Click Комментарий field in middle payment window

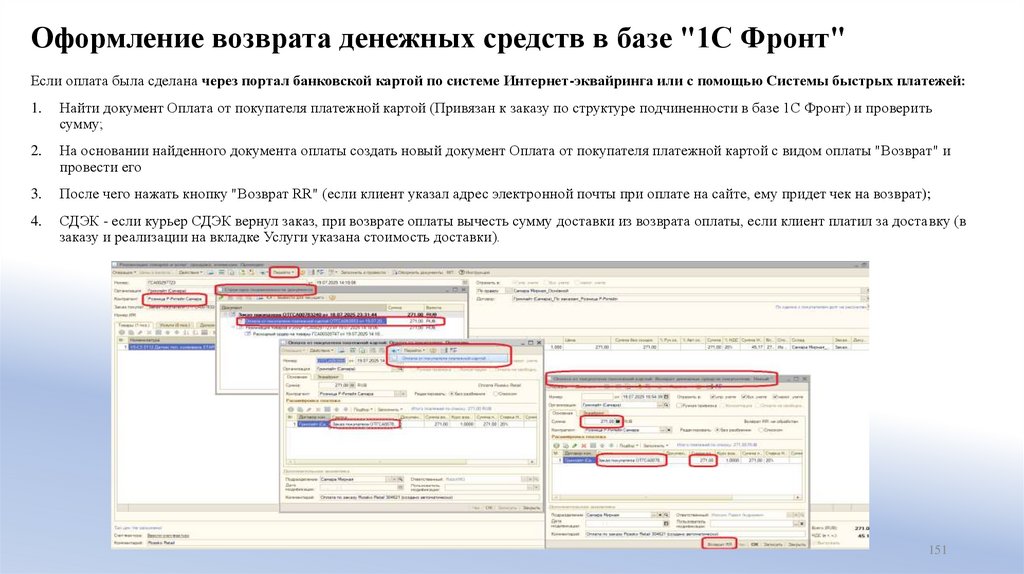pyautogui.click(x=429, y=498)
